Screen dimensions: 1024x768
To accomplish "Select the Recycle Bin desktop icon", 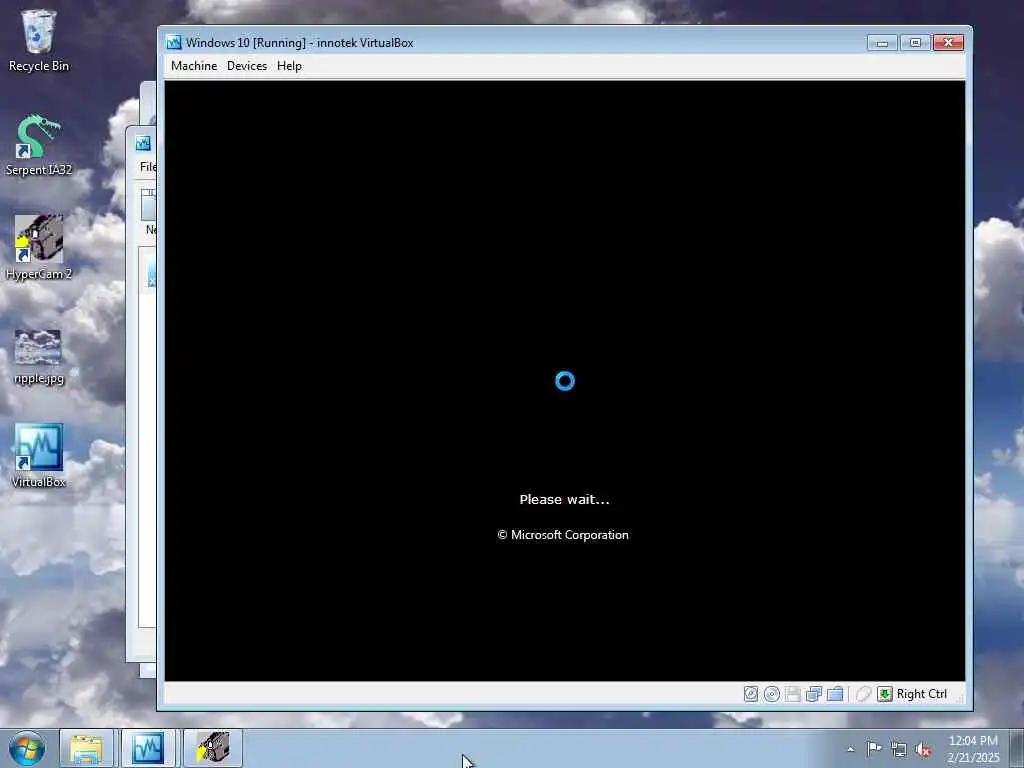I will [39, 40].
